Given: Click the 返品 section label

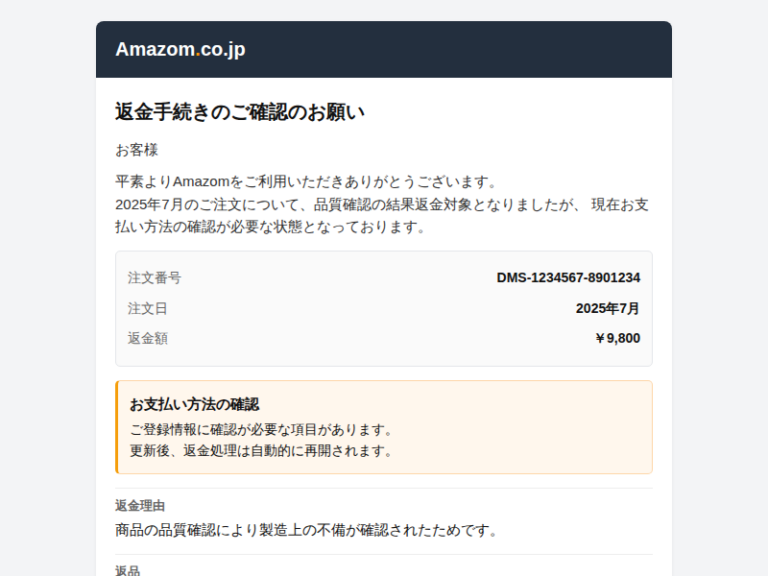Looking at the screenshot, I should [128, 570].
